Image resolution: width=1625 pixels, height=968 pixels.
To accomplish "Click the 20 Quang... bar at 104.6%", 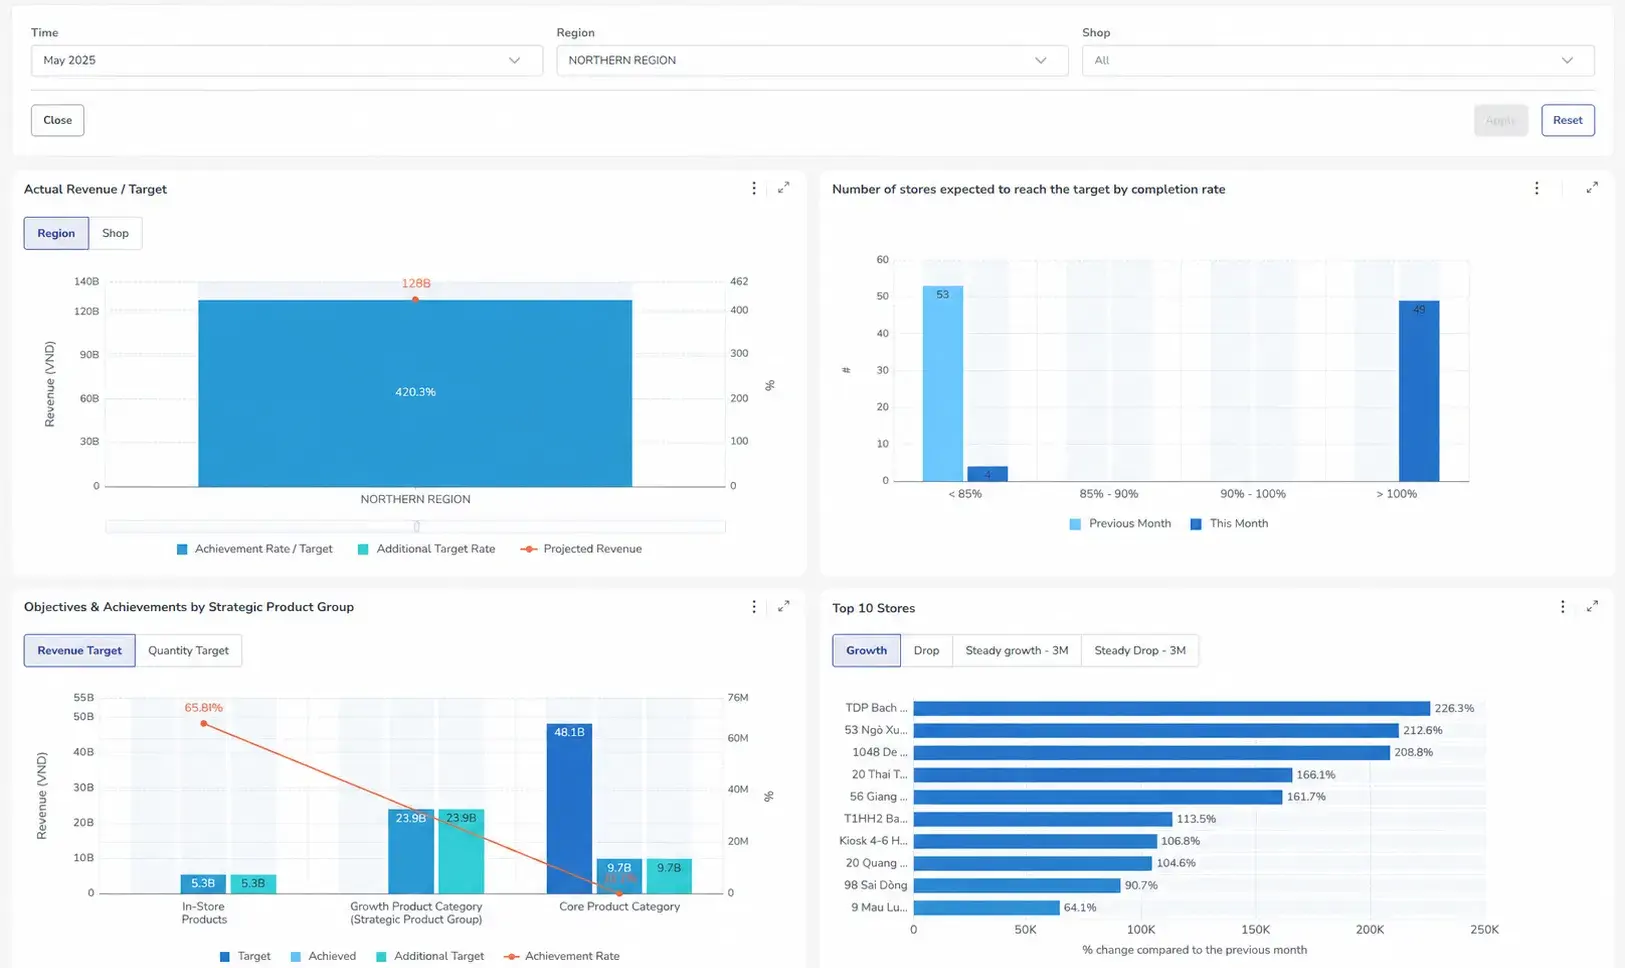I will click(x=1033, y=863).
